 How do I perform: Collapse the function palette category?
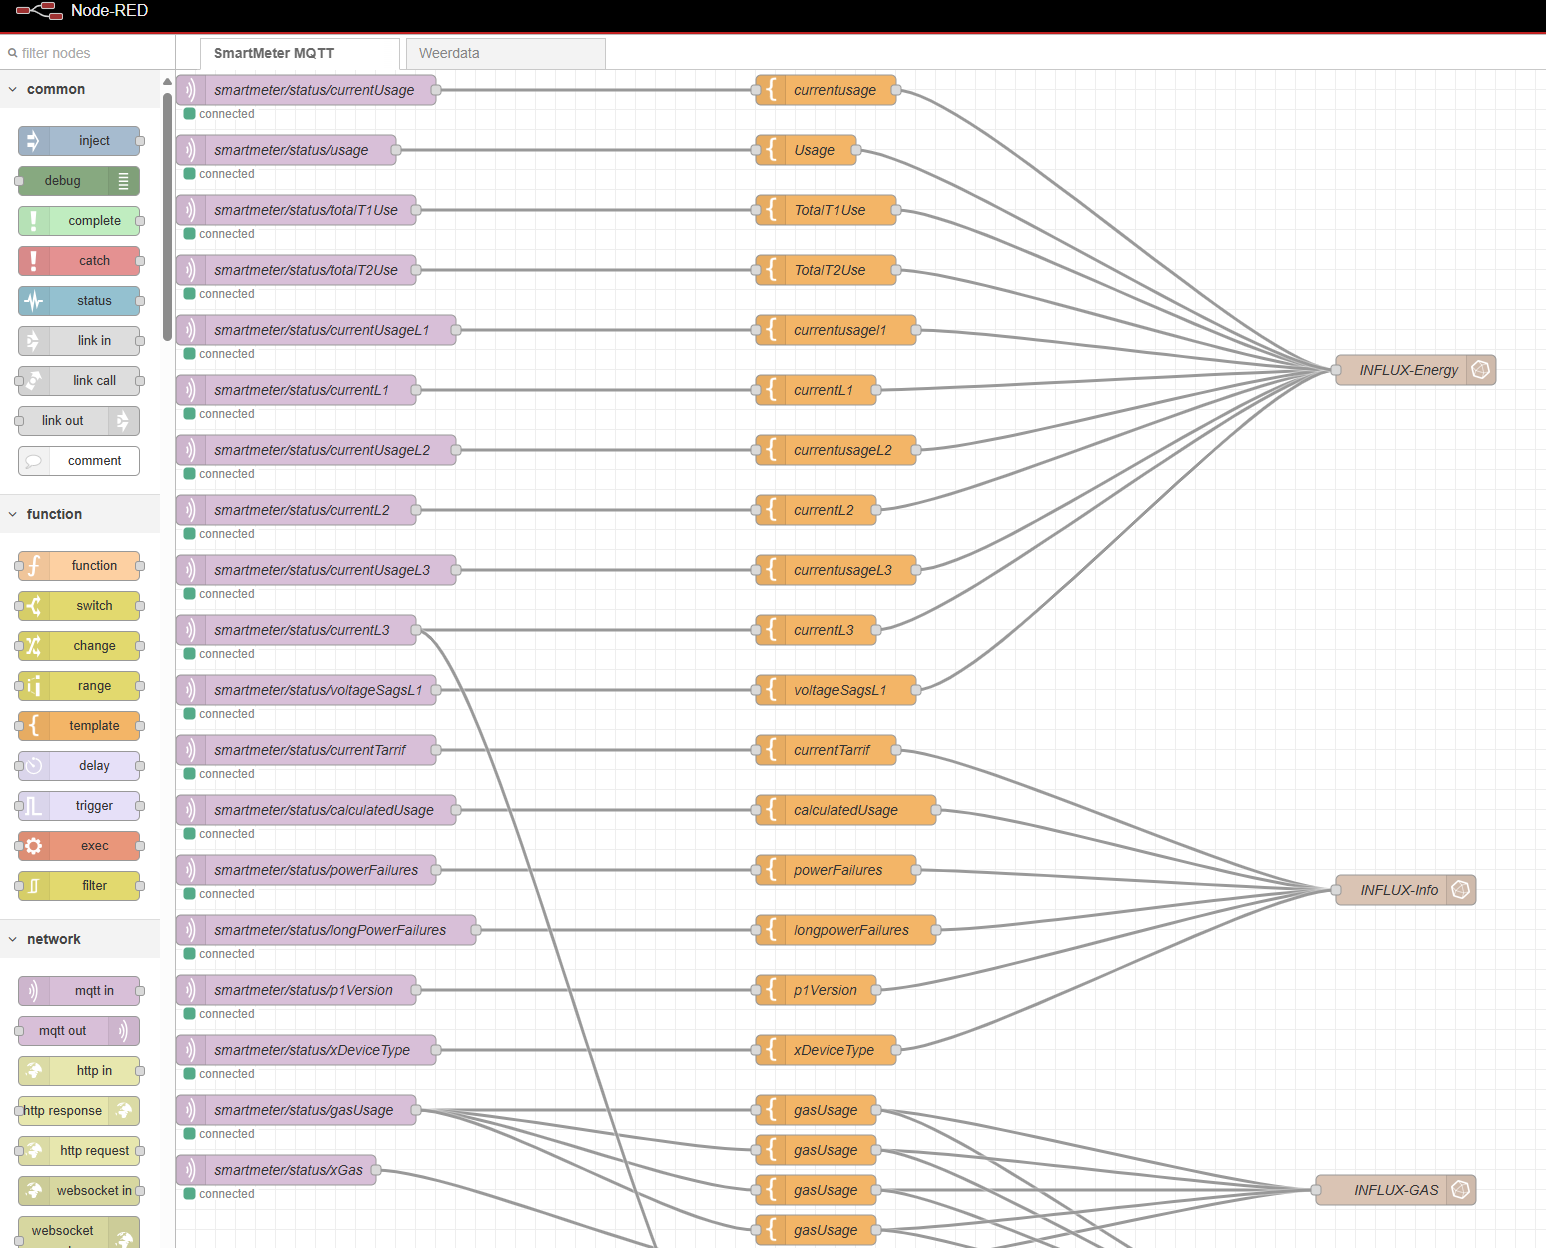coord(80,514)
